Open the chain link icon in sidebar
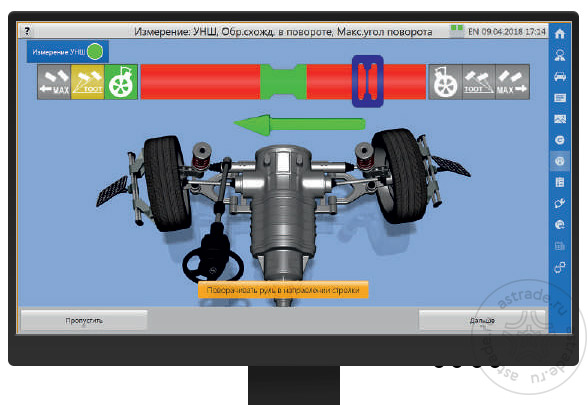Image resolution: width=588 pixels, height=405 pixels. [560, 267]
